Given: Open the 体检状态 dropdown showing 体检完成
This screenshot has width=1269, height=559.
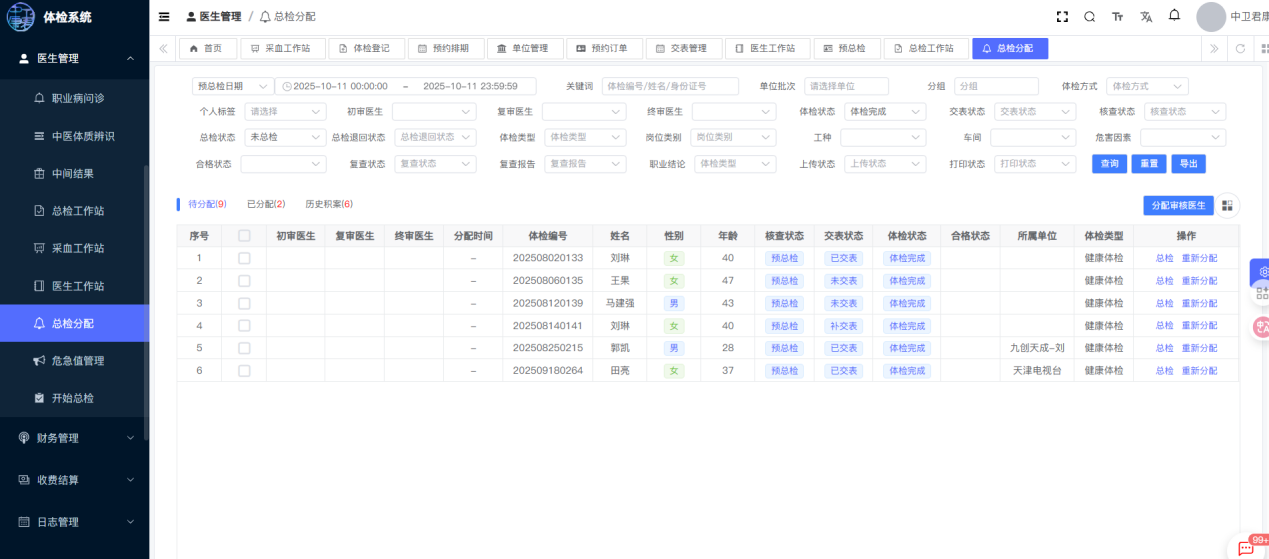Looking at the screenshot, I should click(883, 112).
